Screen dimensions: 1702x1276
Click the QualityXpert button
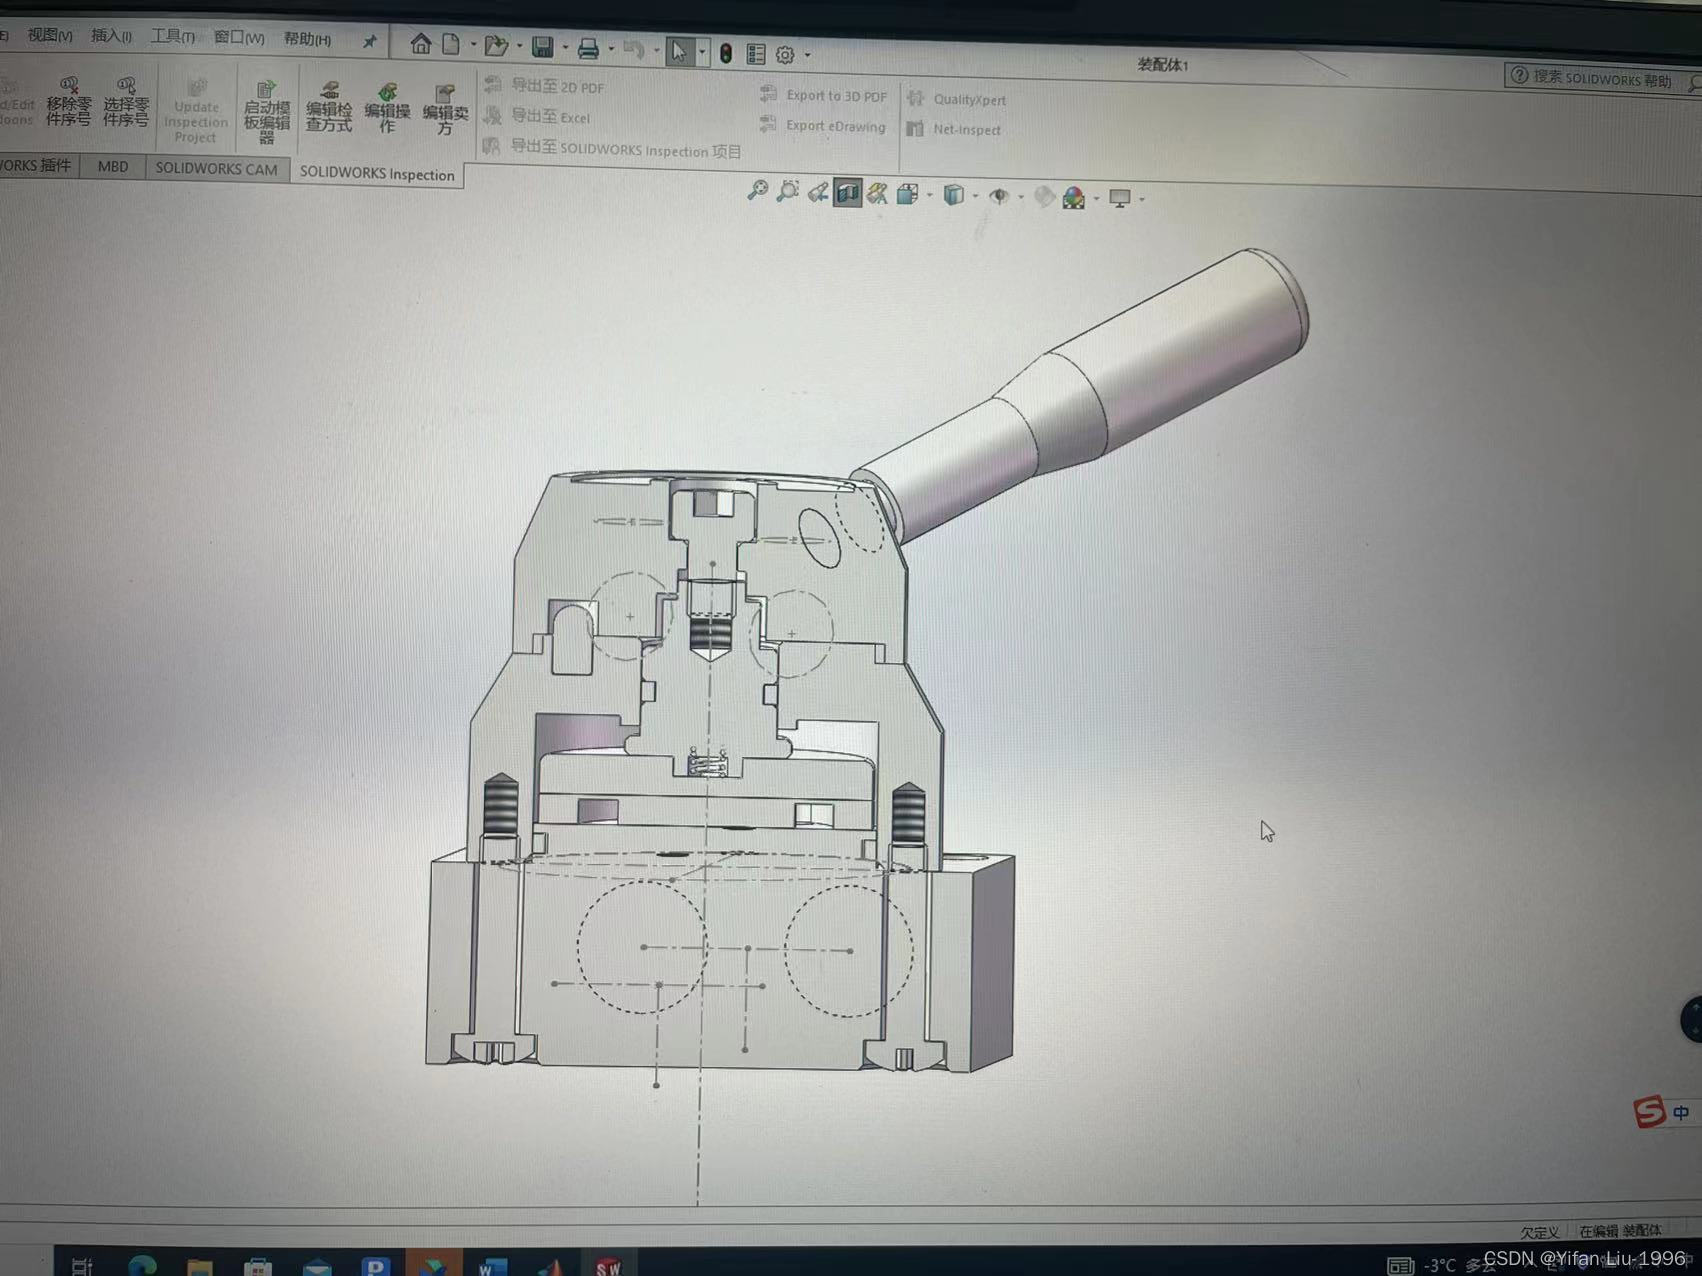click(x=957, y=99)
